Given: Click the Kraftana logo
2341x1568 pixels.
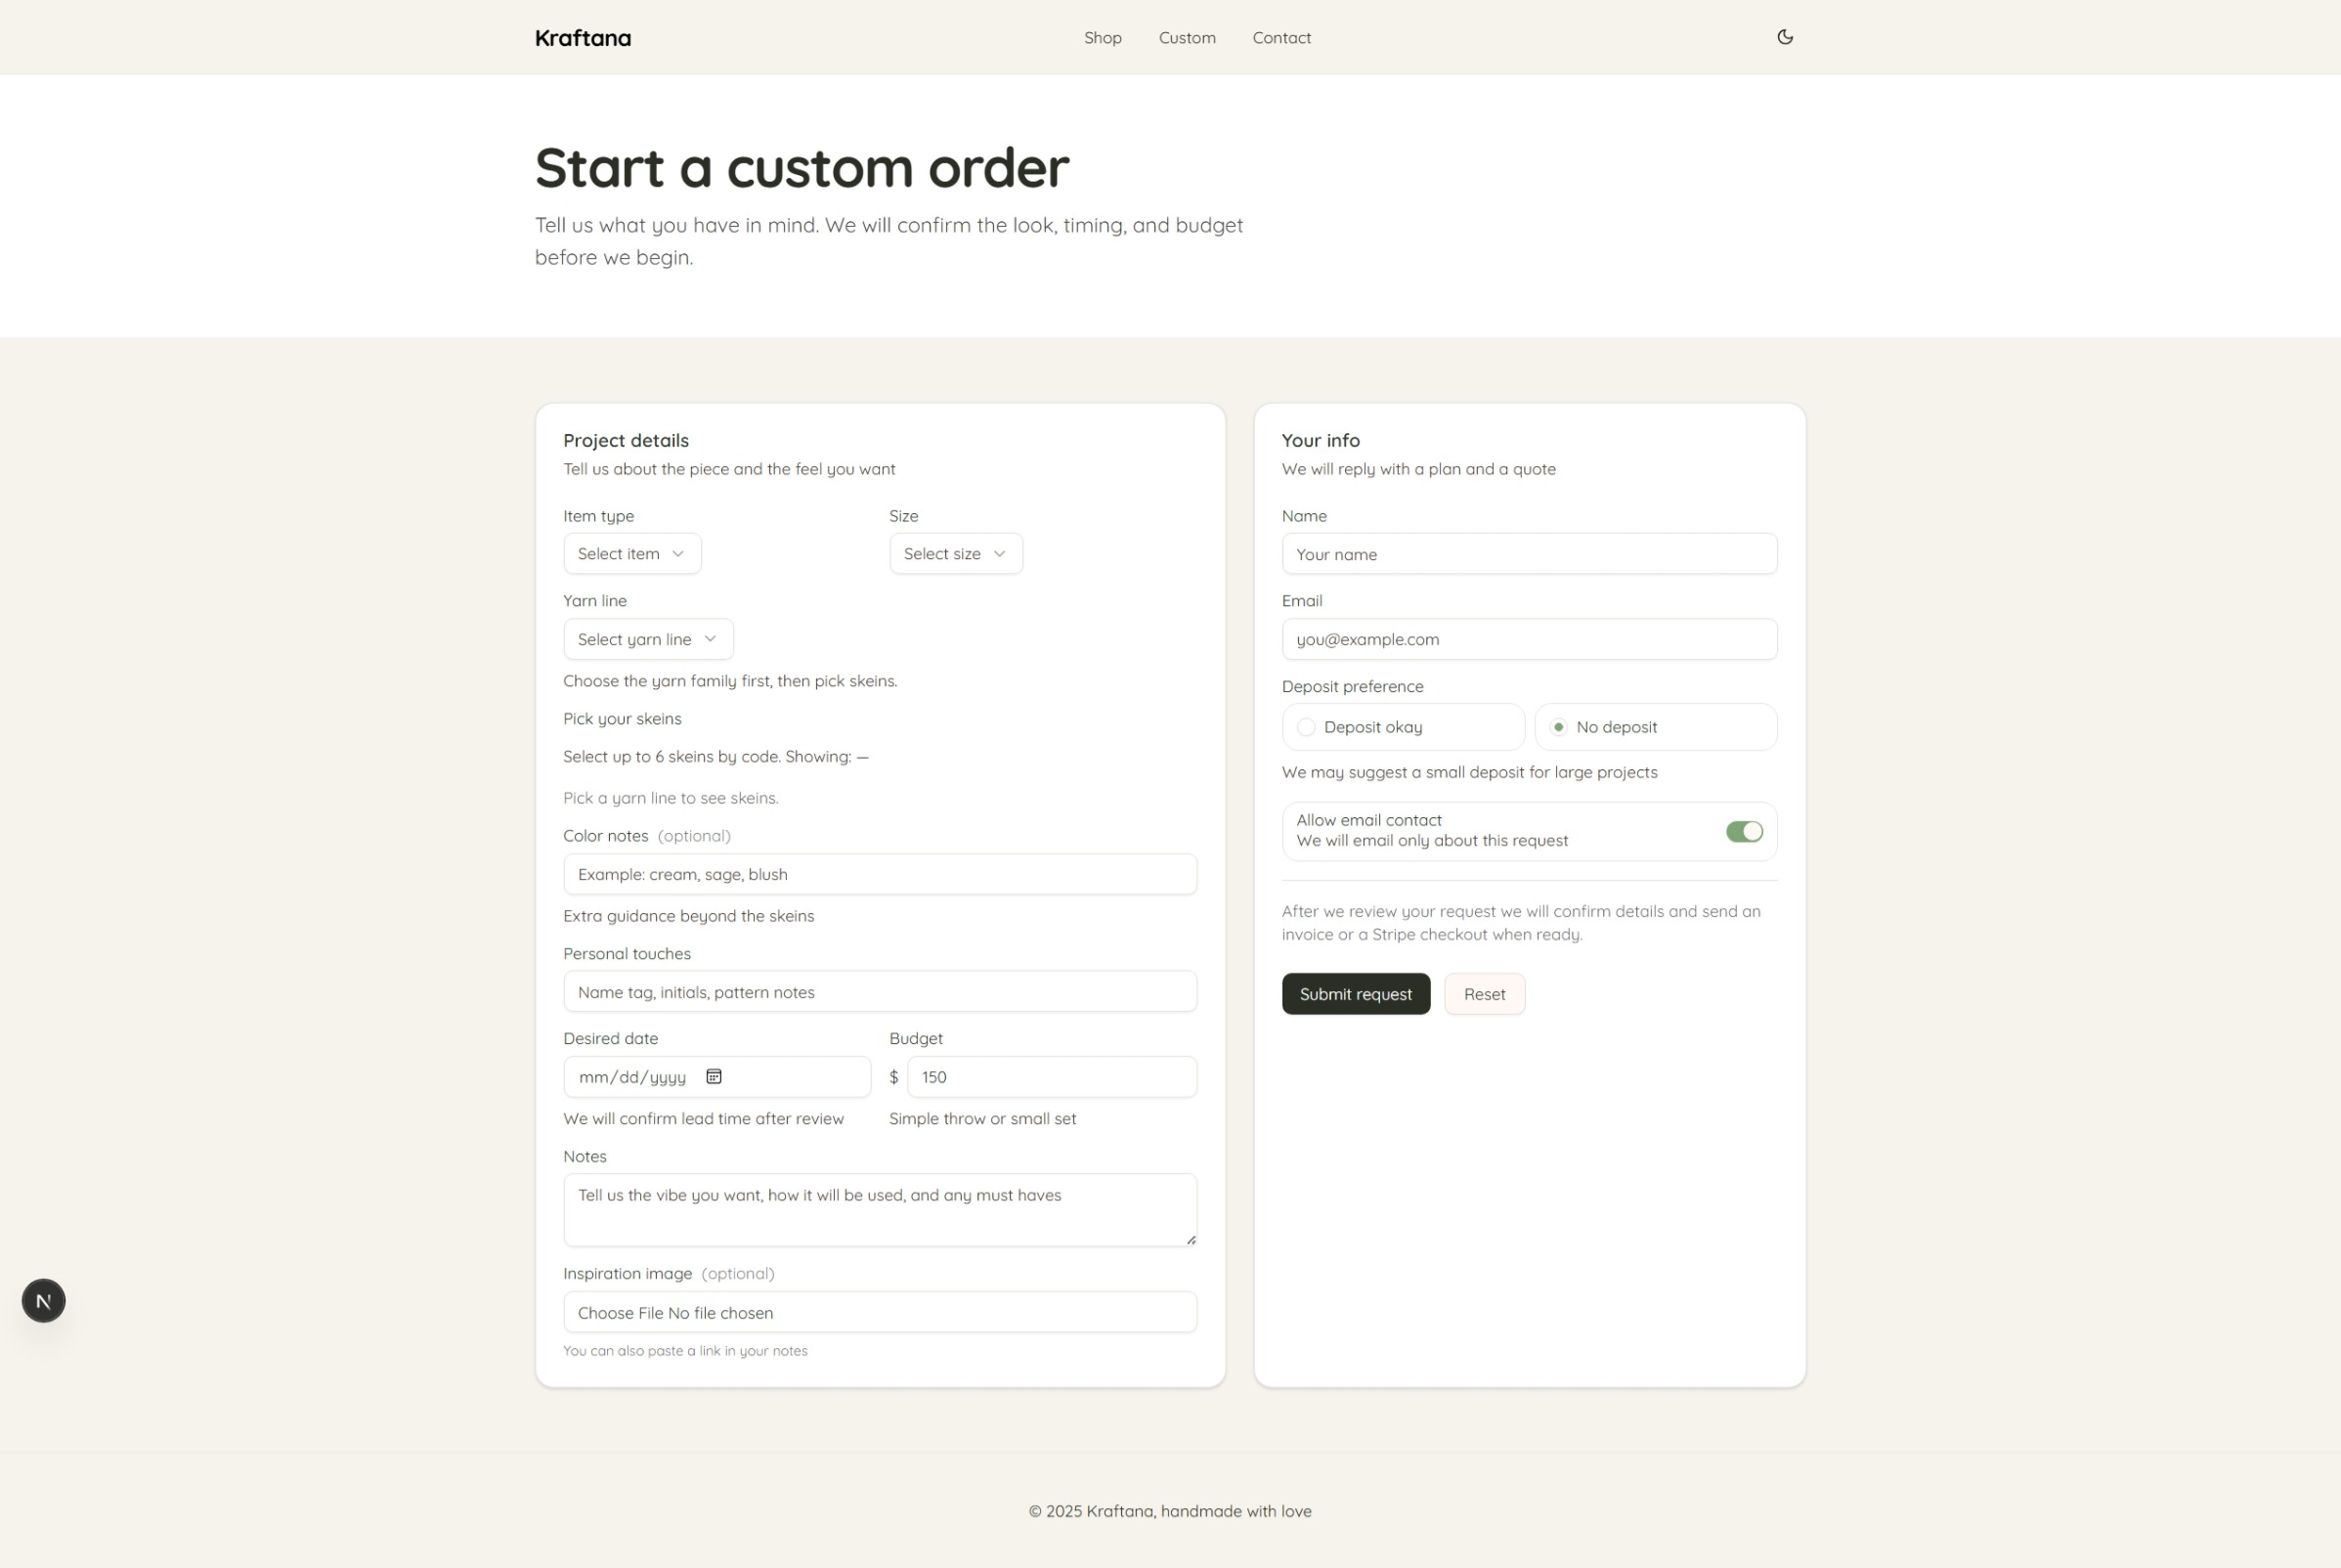Looking at the screenshot, I should pos(583,38).
